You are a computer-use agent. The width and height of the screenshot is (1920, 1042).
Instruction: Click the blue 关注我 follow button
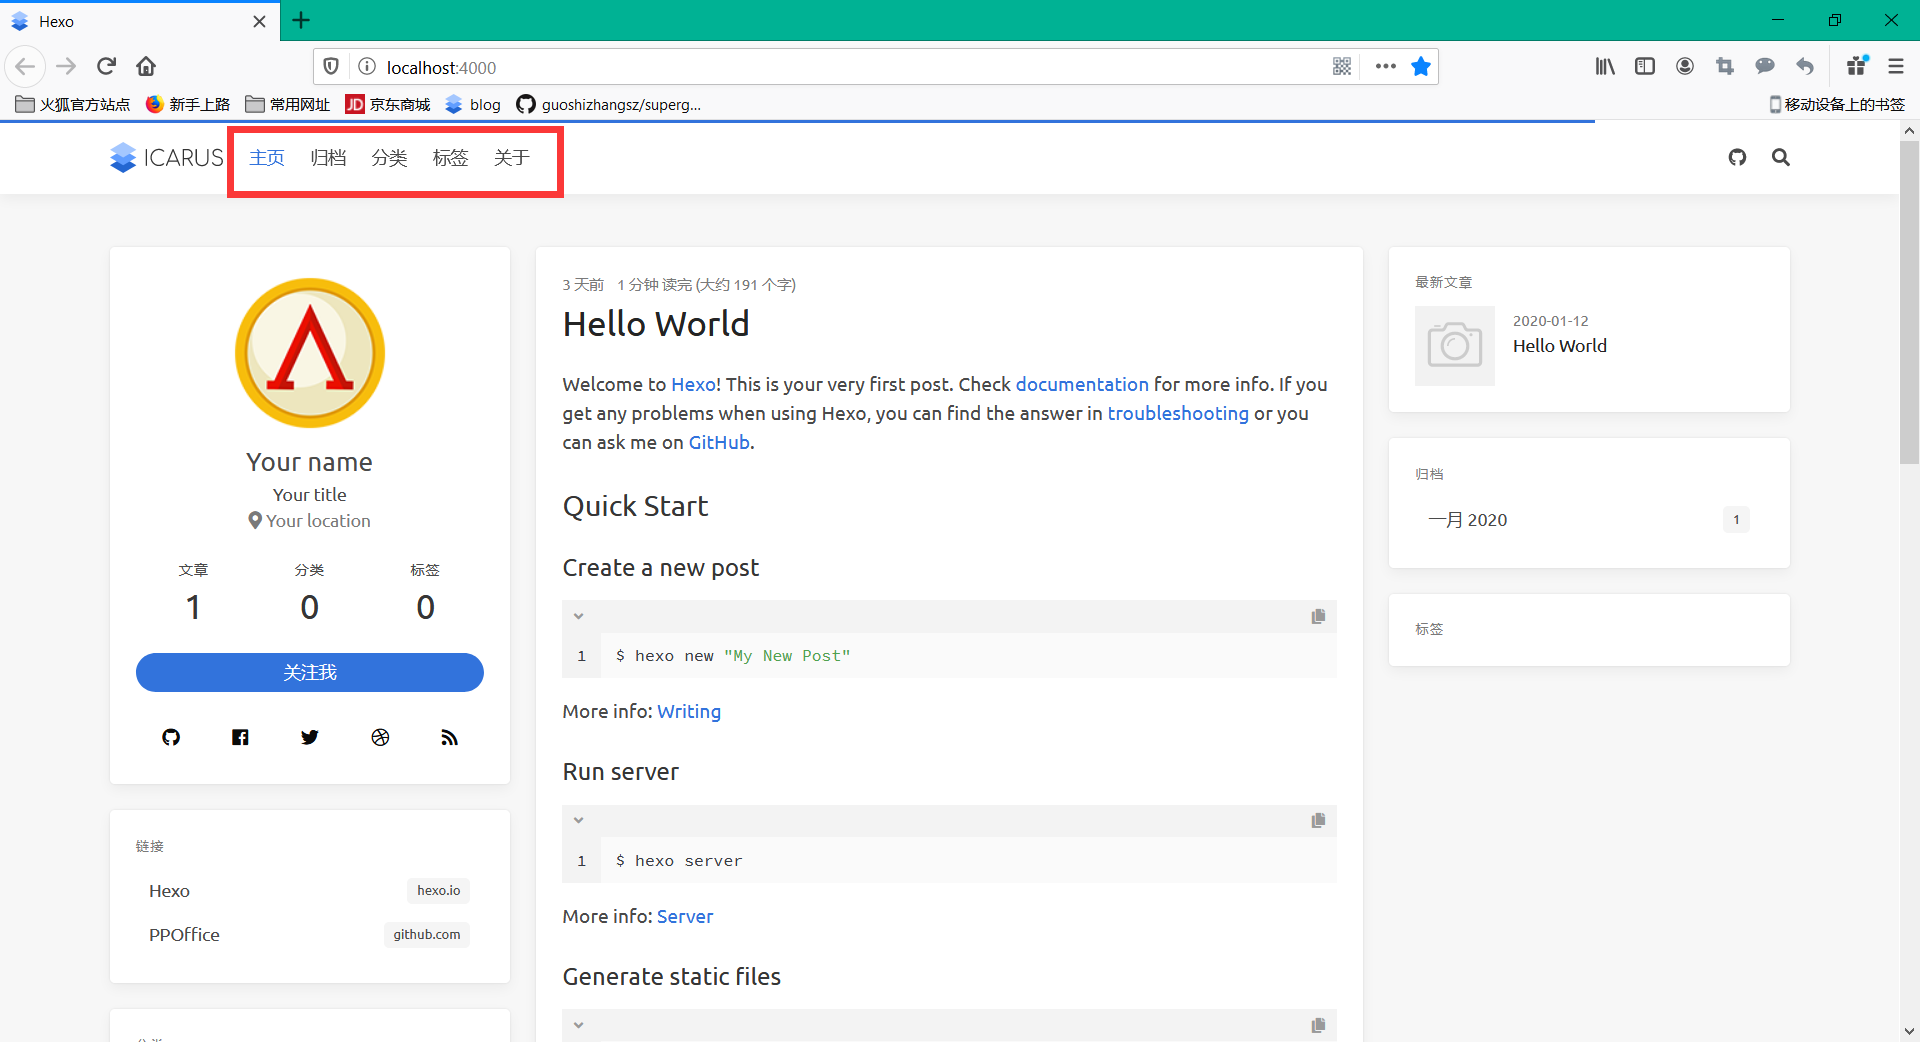pos(310,672)
